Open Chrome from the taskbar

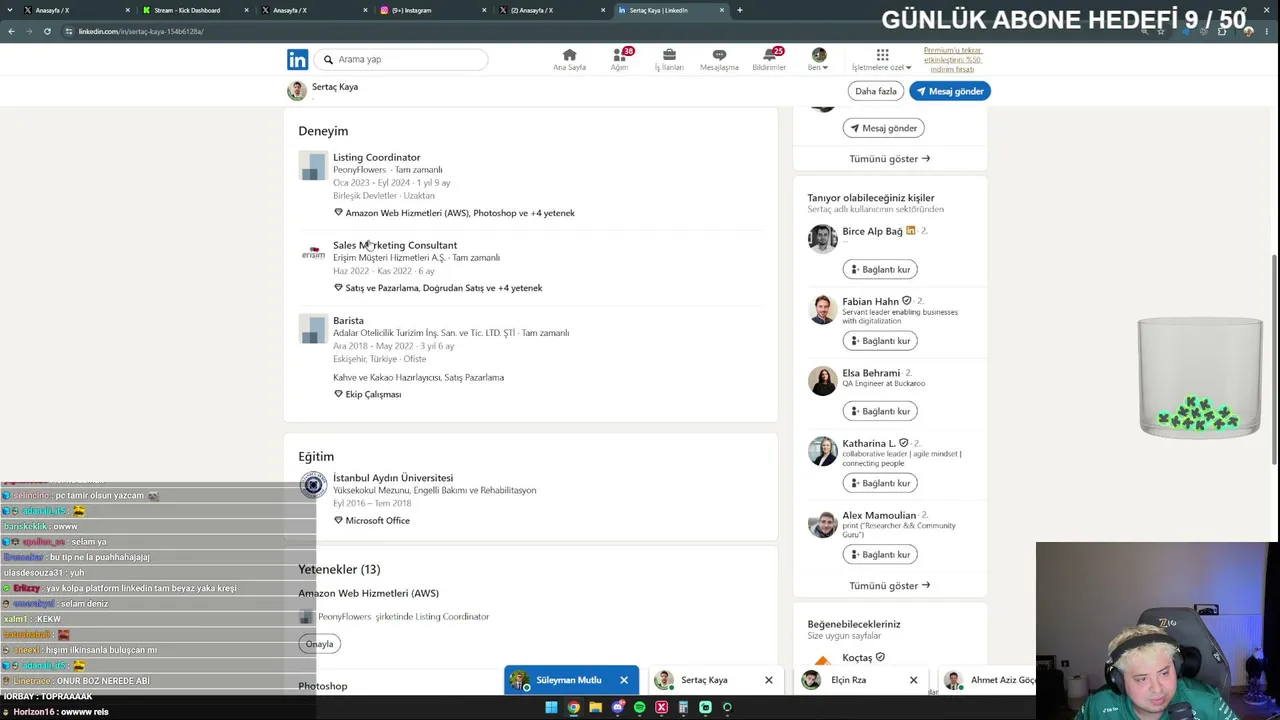coord(573,708)
